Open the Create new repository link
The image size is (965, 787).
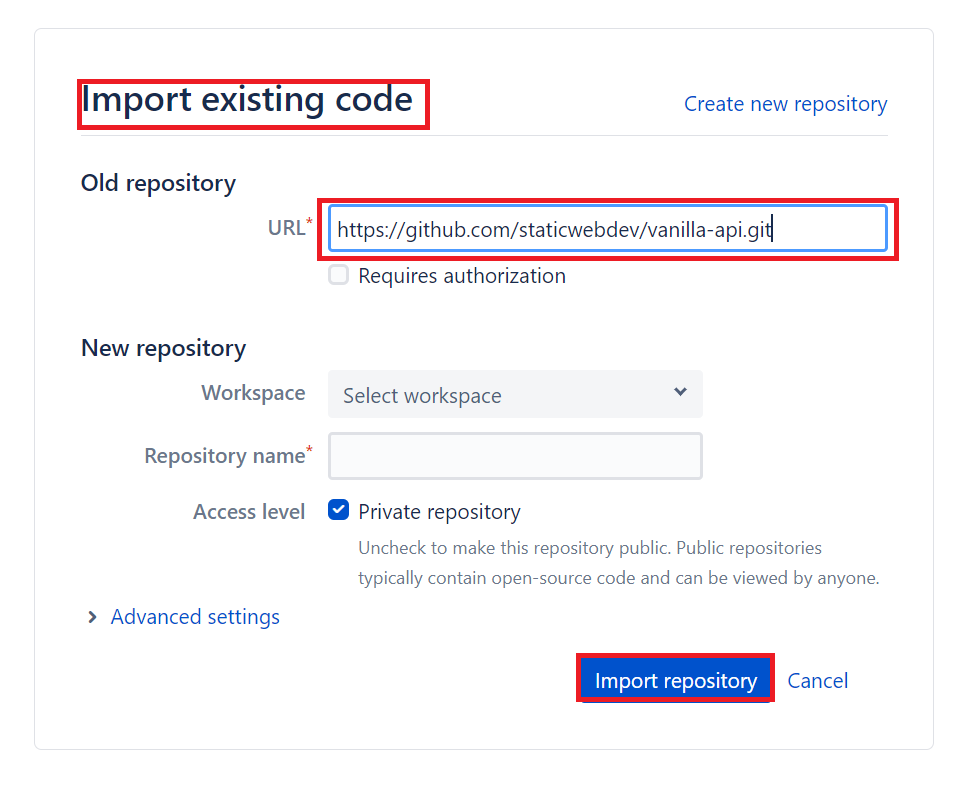coord(786,104)
